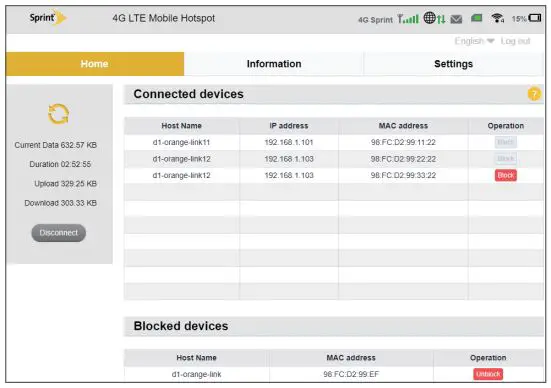Open the Settings tab
551x388 pixels.
point(453,64)
